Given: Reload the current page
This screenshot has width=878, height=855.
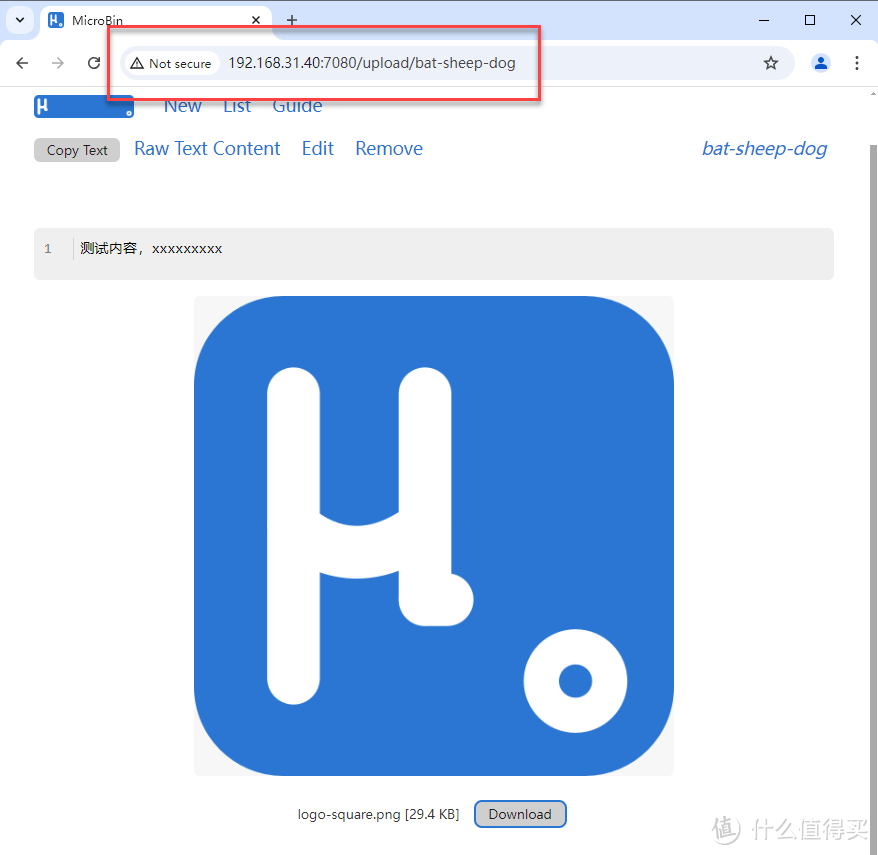Looking at the screenshot, I should tap(94, 62).
